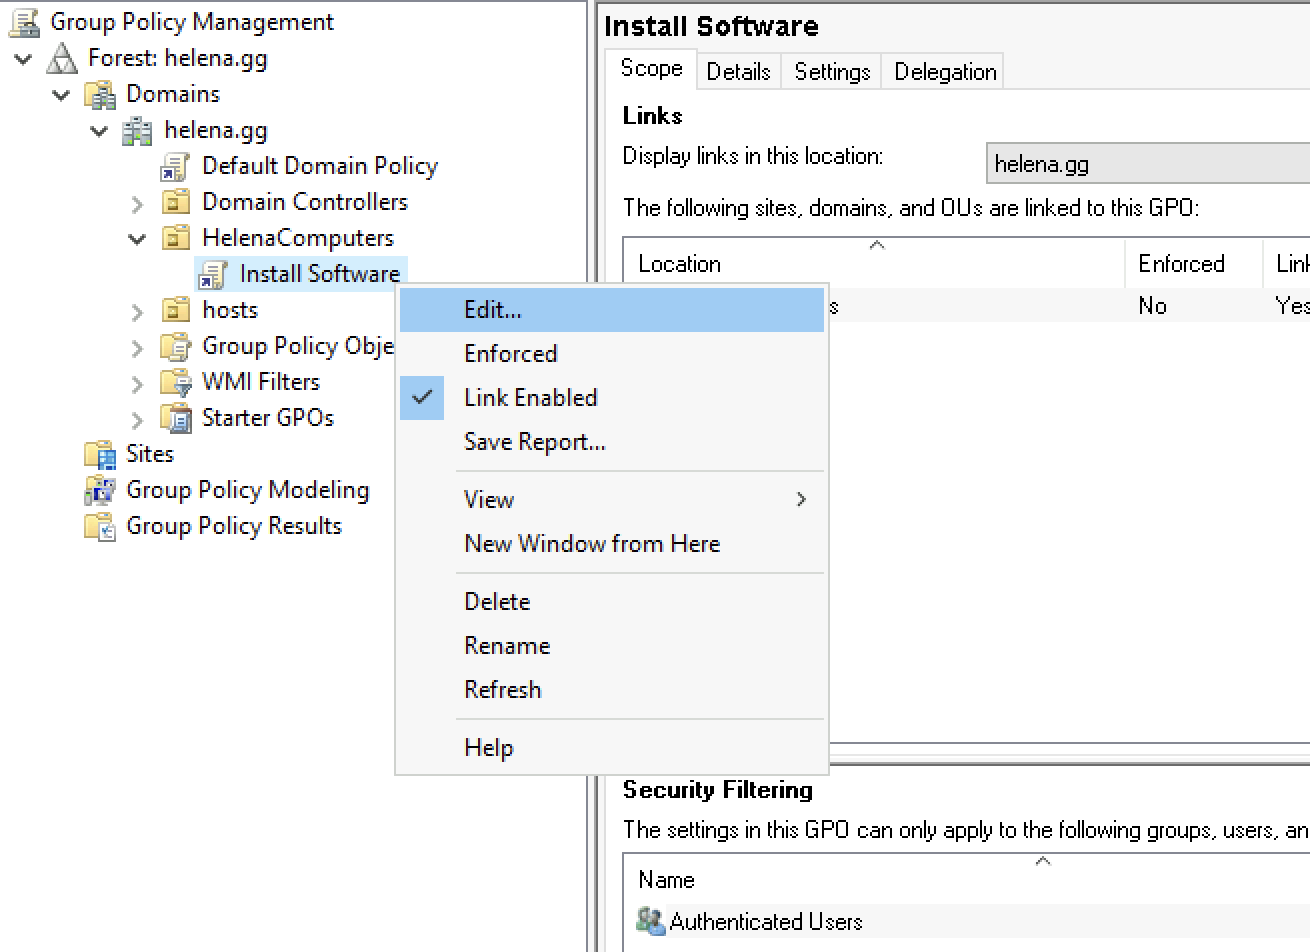1310x952 pixels.
Task: Click the Default Domain Policy GPO icon
Action: coord(175,167)
